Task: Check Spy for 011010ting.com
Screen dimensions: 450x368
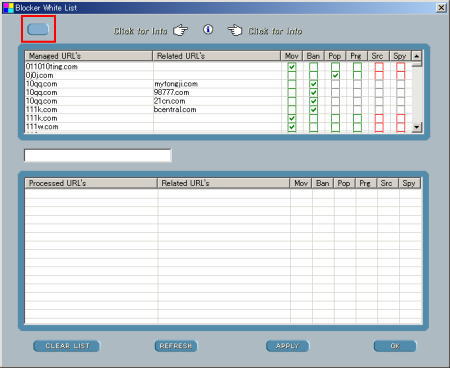Action: coord(401,67)
